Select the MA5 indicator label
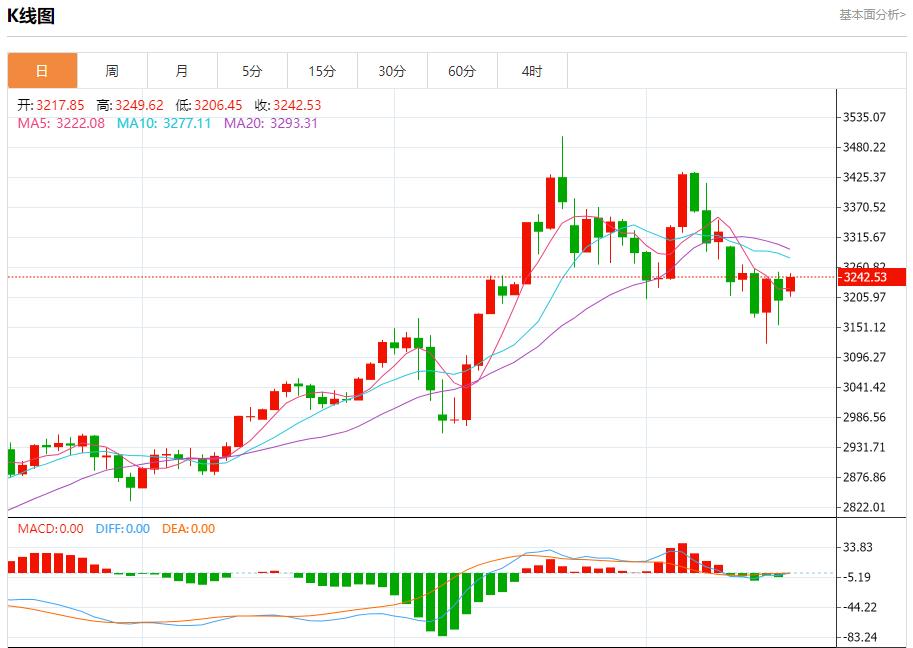 point(61,123)
